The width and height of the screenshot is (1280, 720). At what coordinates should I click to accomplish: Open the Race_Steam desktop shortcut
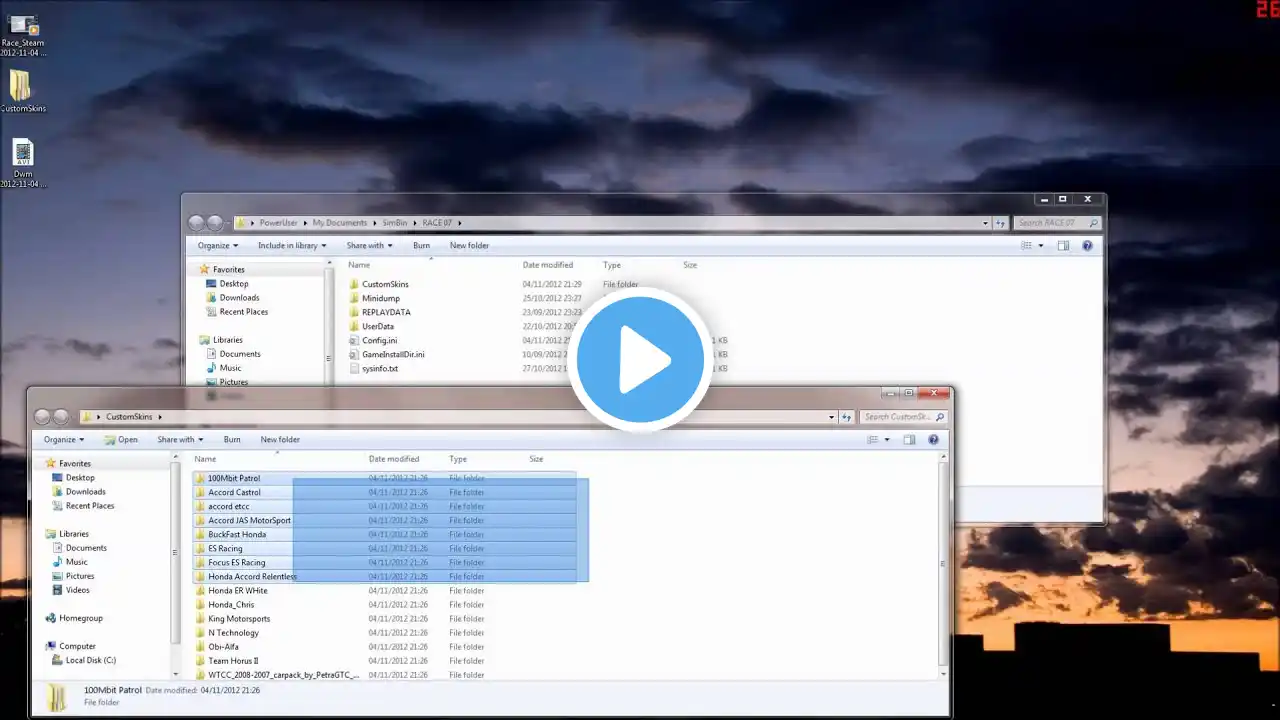(x=22, y=33)
